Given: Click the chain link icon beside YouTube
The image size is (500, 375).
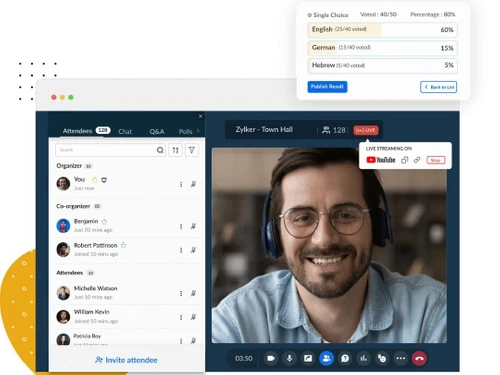Looking at the screenshot, I should 417,160.
